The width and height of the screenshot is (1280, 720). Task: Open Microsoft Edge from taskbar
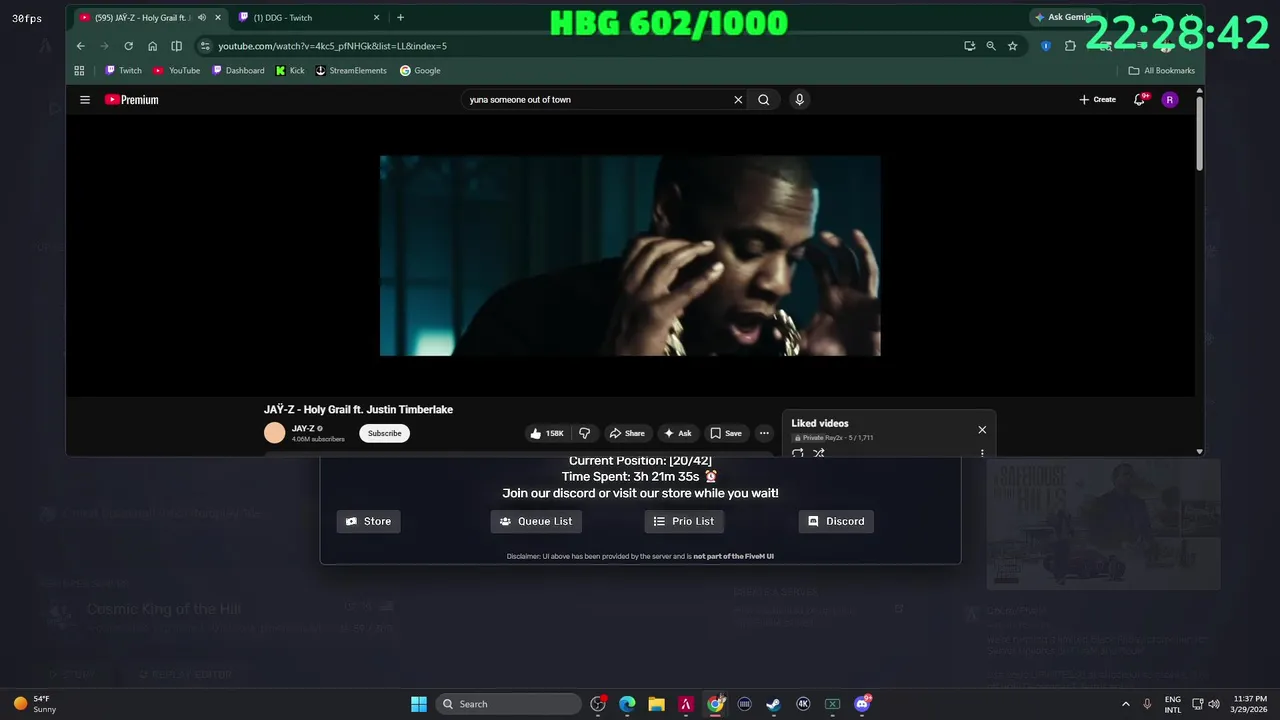(627, 704)
